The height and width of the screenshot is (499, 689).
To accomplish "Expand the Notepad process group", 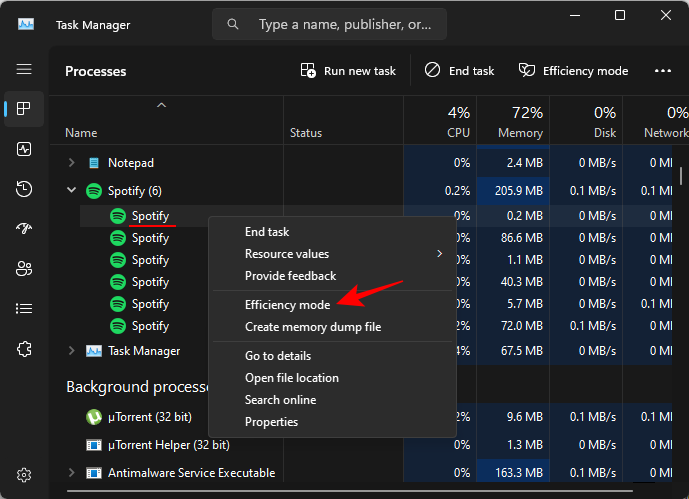I will pos(72,163).
